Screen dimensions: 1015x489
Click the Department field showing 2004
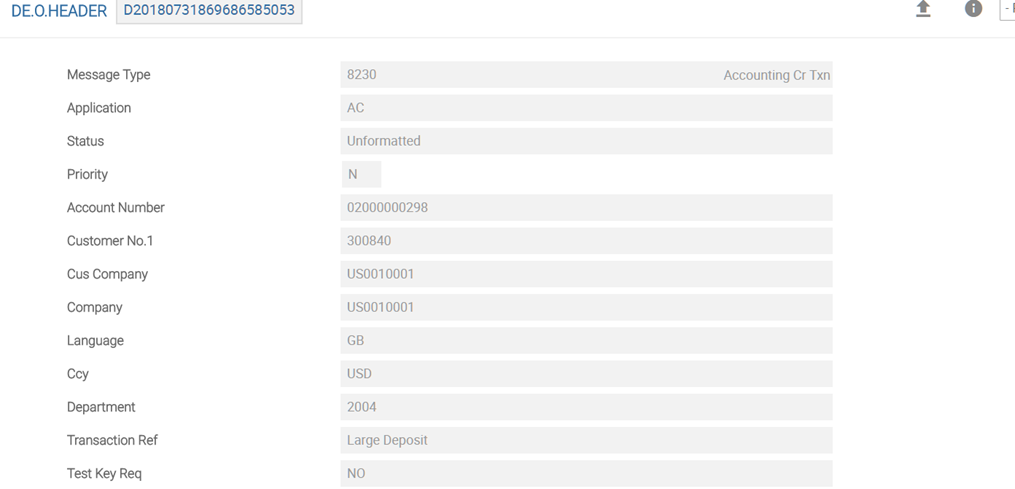pyautogui.click(x=586, y=407)
